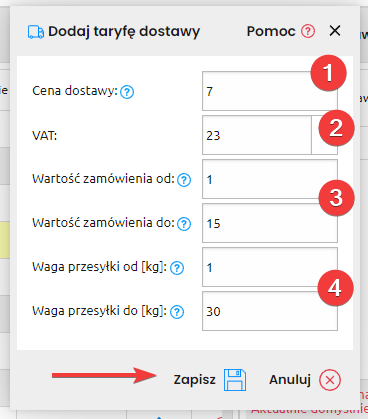Click the Zapisz button label
The height and width of the screenshot is (419, 368).
(x=194, y=380)
